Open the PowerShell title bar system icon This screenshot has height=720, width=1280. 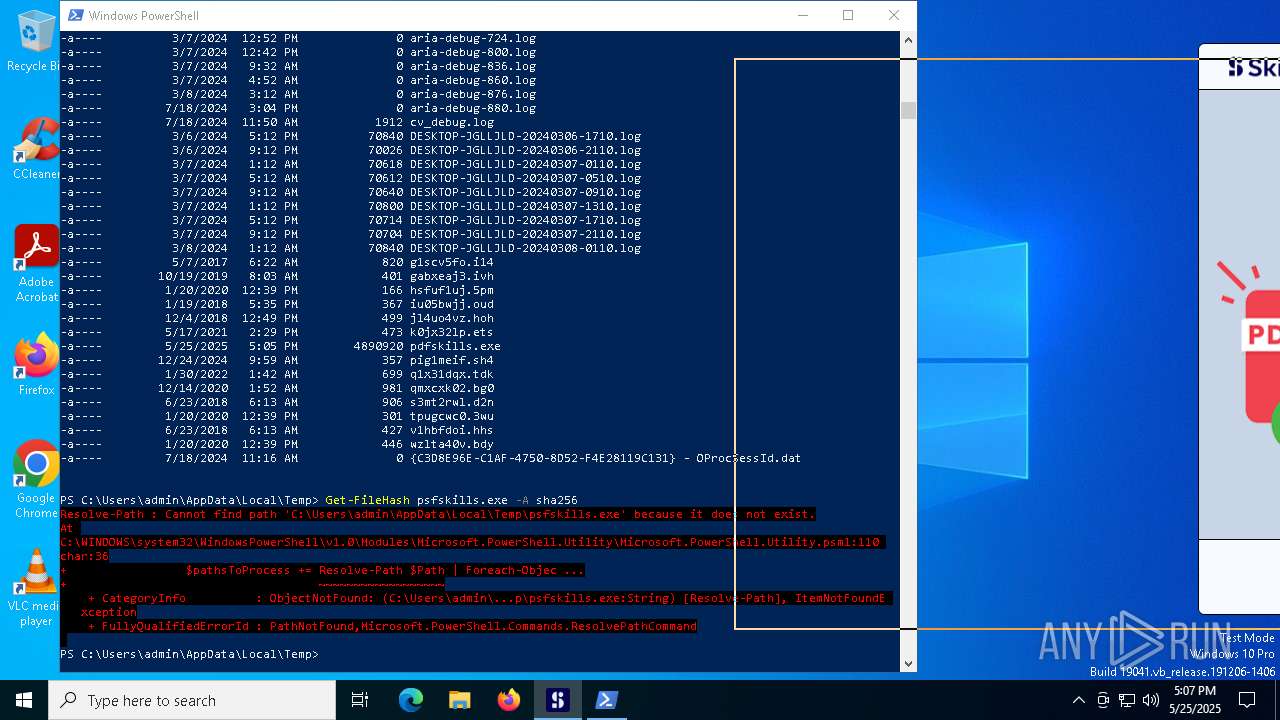coord(76,15)
